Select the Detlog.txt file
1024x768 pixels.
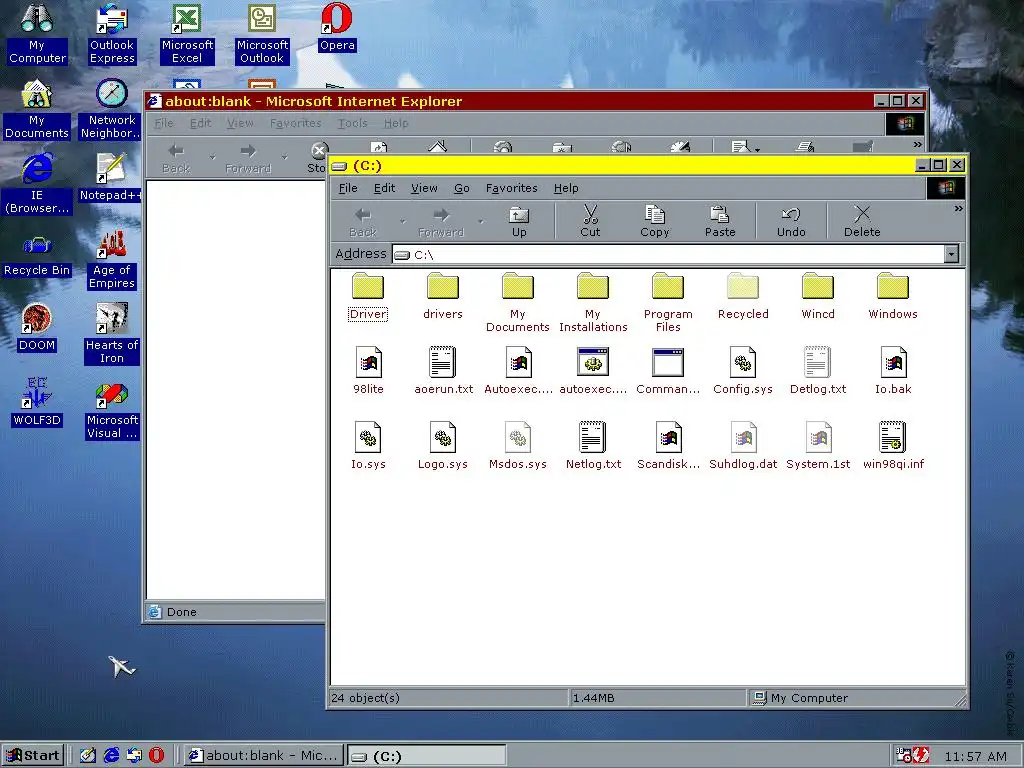(818, 371)
